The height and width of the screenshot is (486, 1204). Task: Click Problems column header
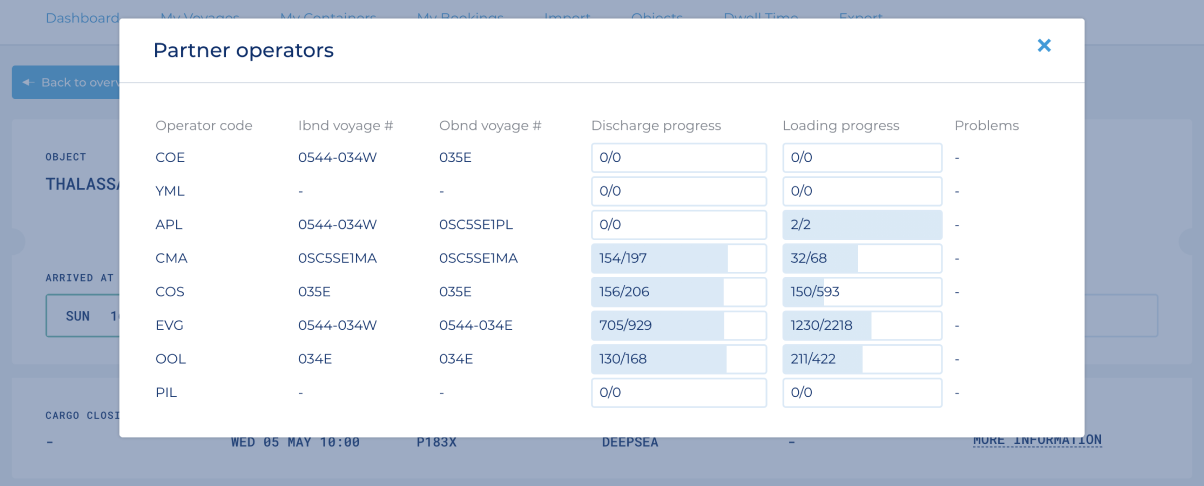pyautogui.click(x=987, y=126)
